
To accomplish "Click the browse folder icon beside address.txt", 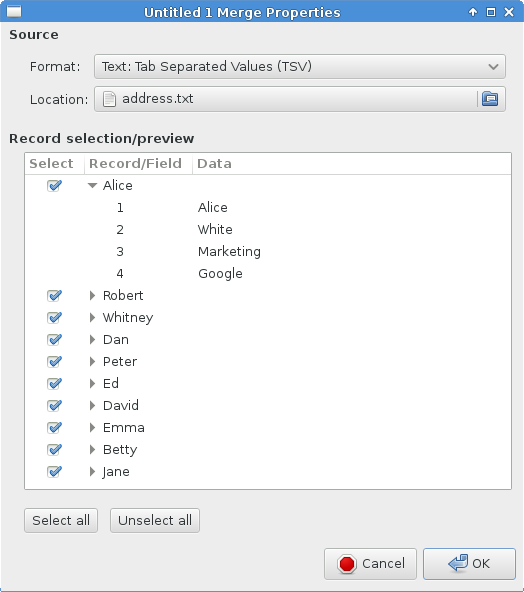I will pos(490,99).
